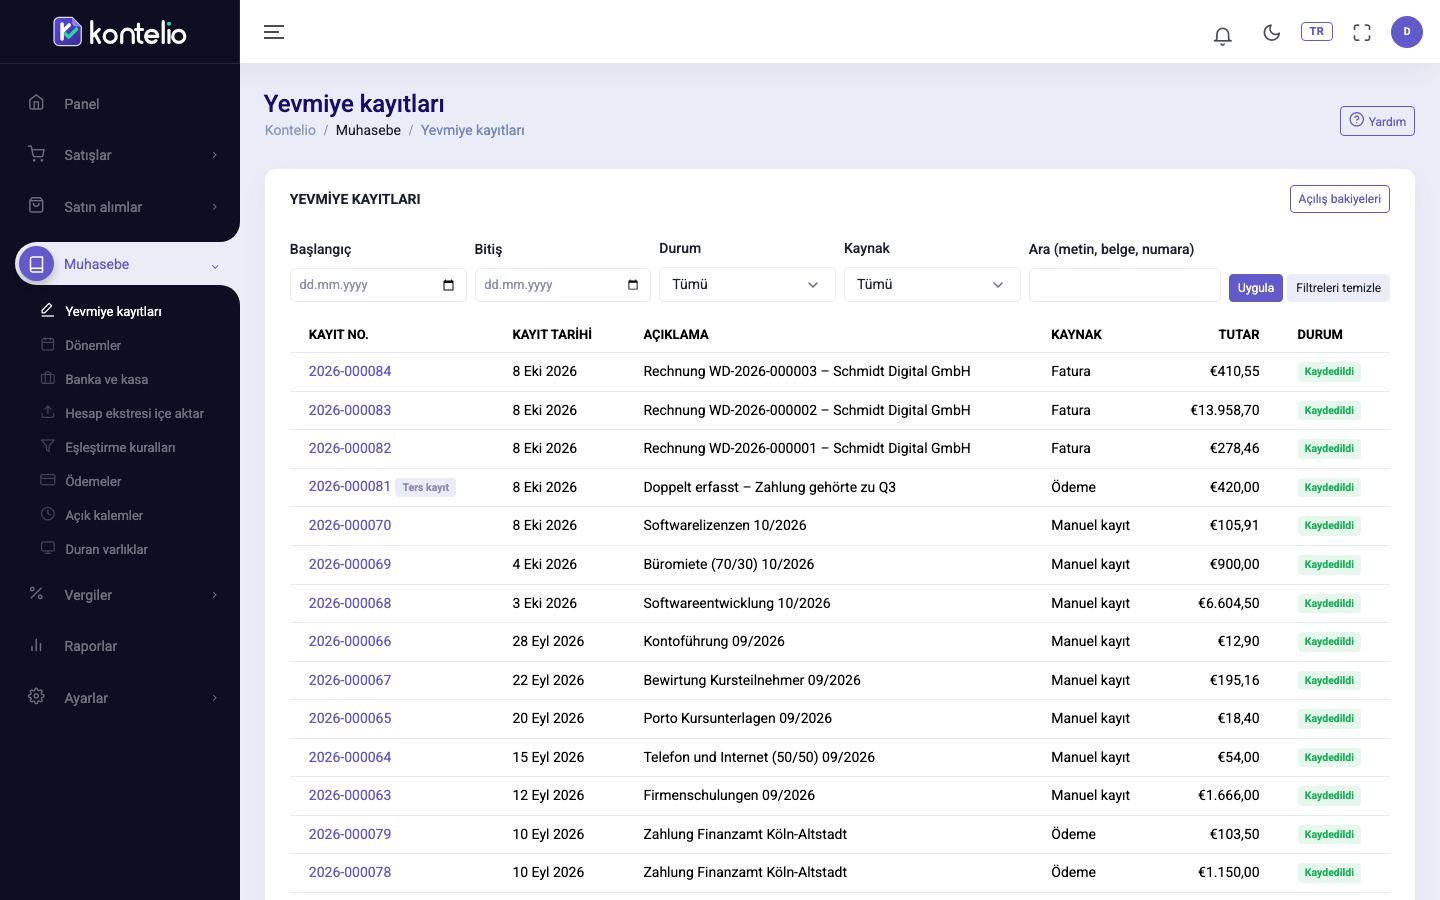1440x900 pixels.
Task: Expand the Satın alımlar chevron
Action: [214, 207]
